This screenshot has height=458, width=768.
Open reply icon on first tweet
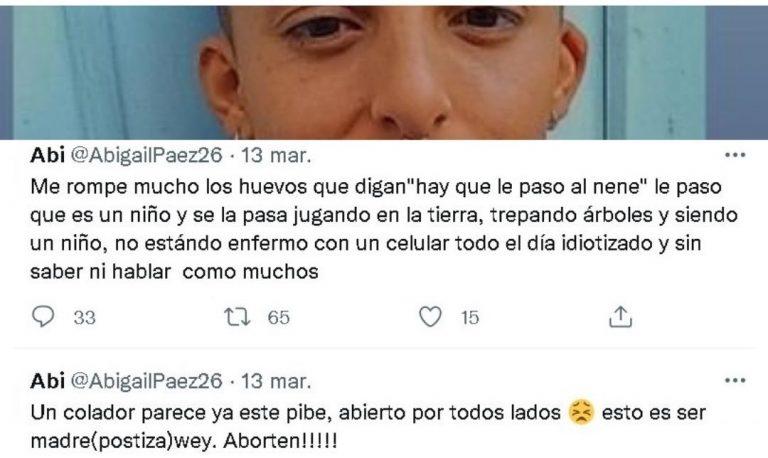[43, 317]
